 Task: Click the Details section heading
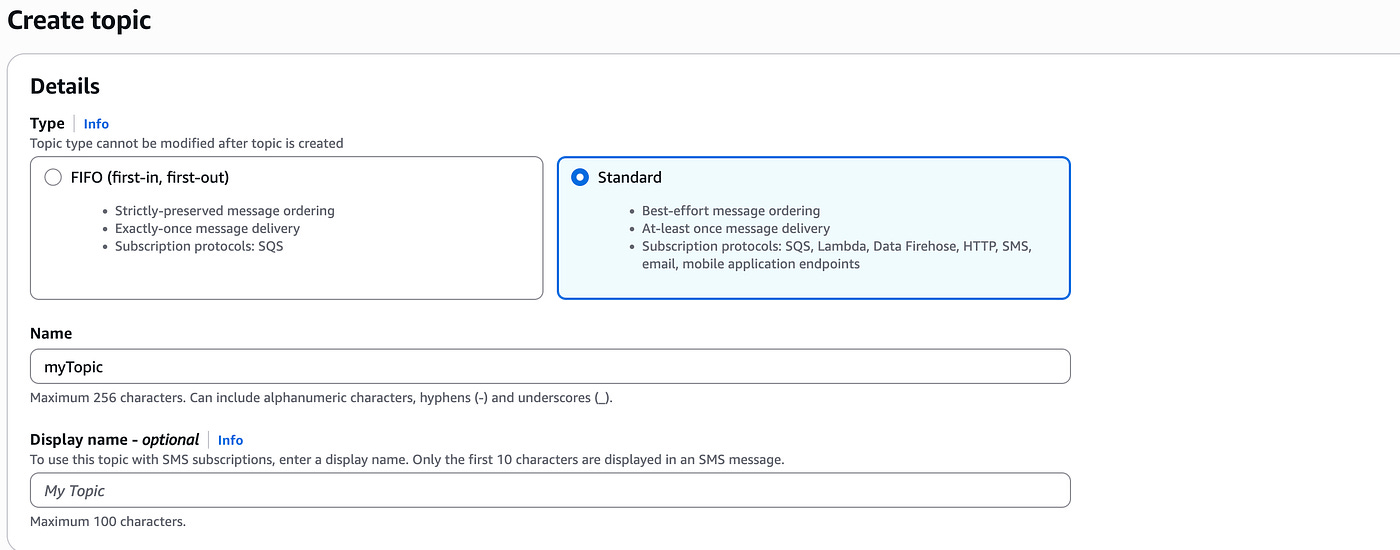[65, 86]
